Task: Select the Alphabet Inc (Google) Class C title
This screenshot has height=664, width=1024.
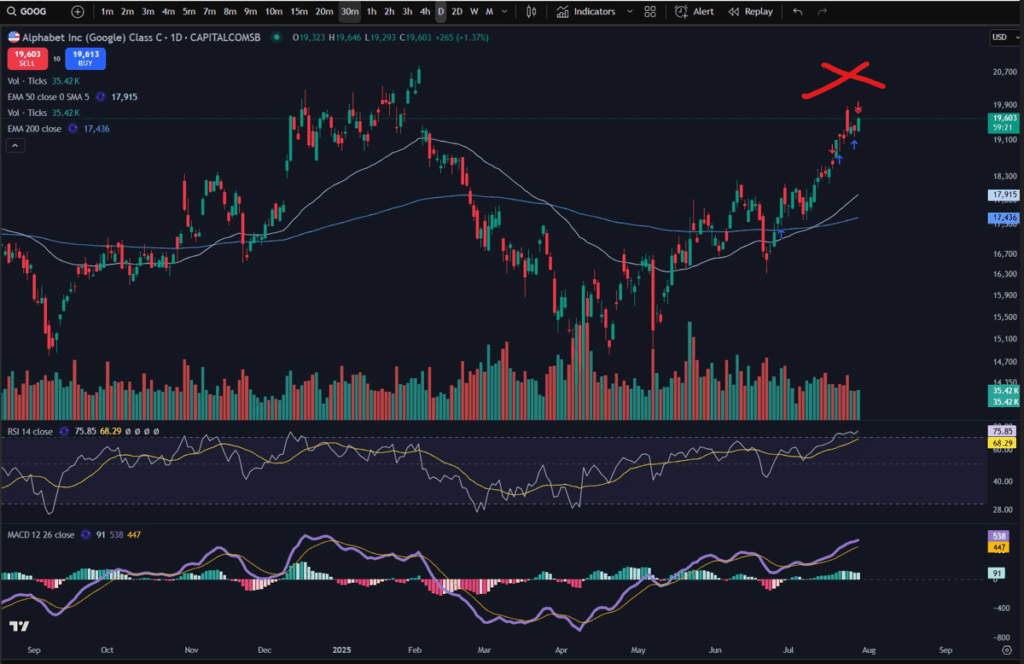Action: (92, 37)
